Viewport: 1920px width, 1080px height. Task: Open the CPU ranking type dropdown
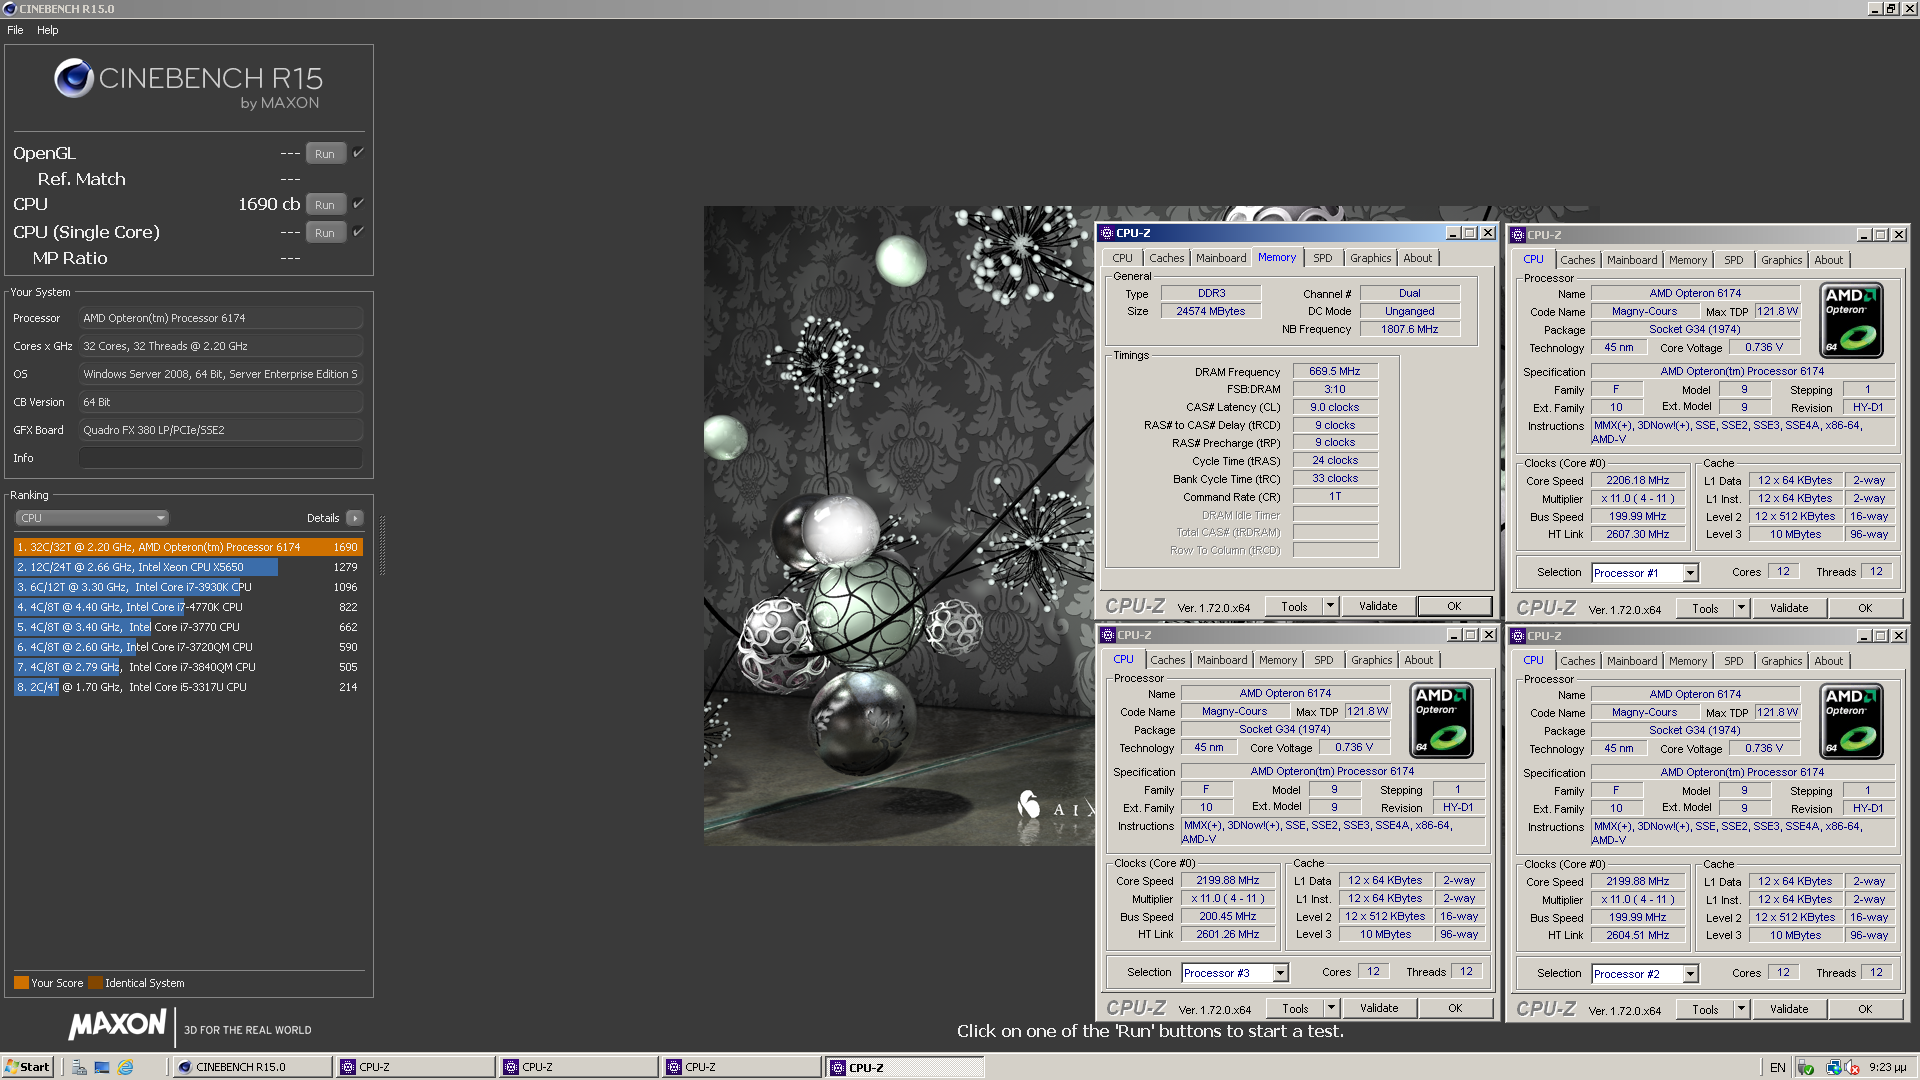[x=91, y=518]
